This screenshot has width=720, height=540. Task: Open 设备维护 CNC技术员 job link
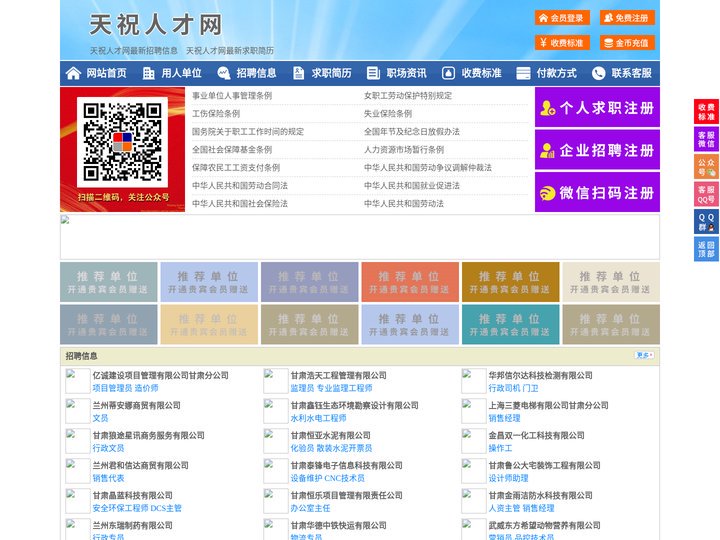(x=327, y=478)
